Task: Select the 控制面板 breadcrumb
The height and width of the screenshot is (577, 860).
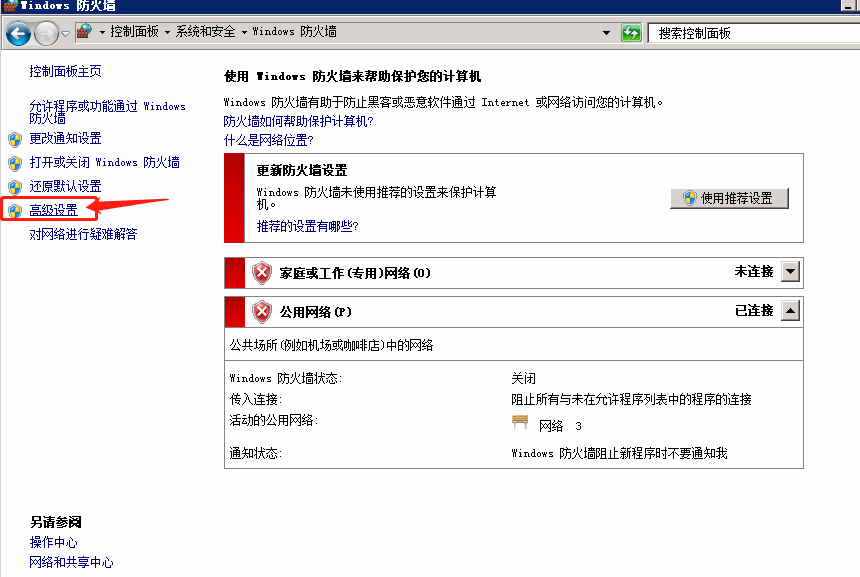Action: pyautogui.click(x=134, y=32)
